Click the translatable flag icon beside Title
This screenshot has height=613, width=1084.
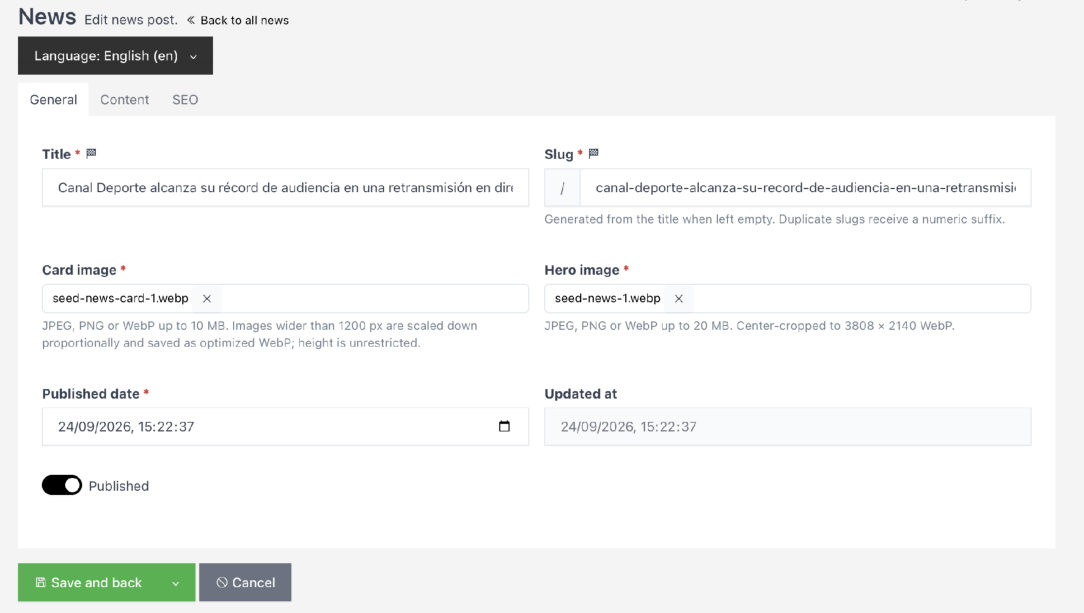pyautogui.click(x=91, y=153)
